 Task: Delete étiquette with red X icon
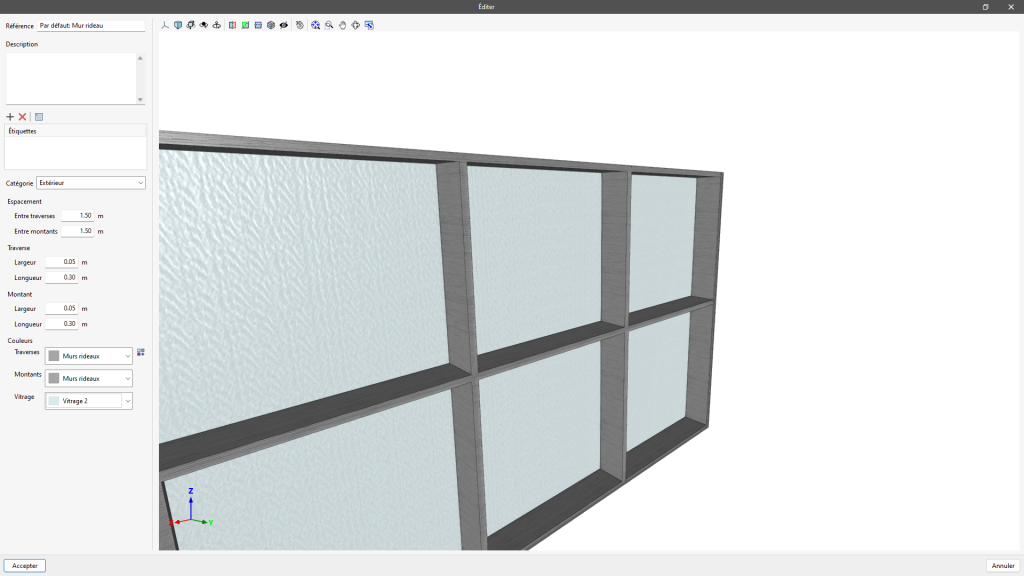22,117
